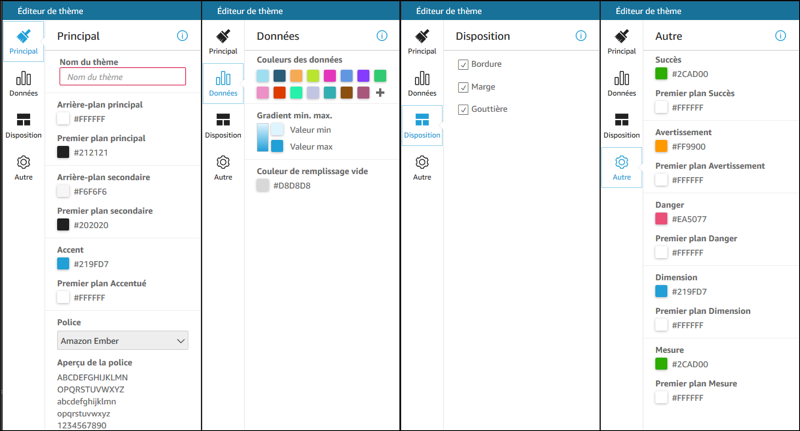Select the magenta data color swatch
Image resolution: width=800 pixels, height=431 pixels.
click(330, 76)
